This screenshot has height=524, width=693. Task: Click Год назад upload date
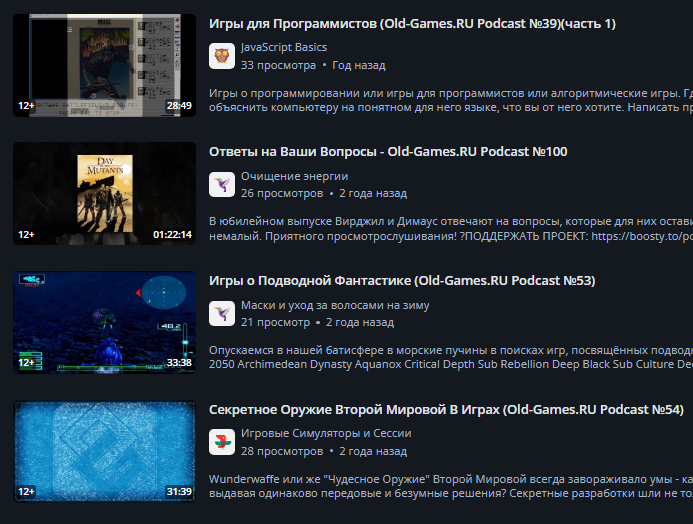(x=359, y=65)
